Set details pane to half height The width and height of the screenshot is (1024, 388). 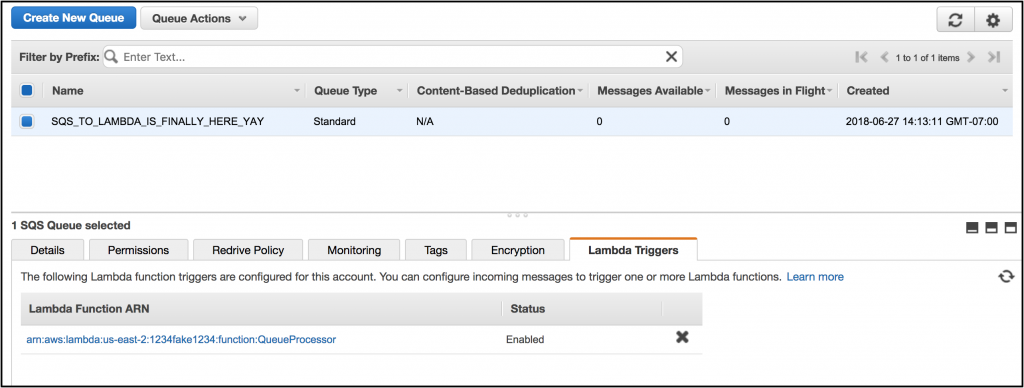click(991, 227)
